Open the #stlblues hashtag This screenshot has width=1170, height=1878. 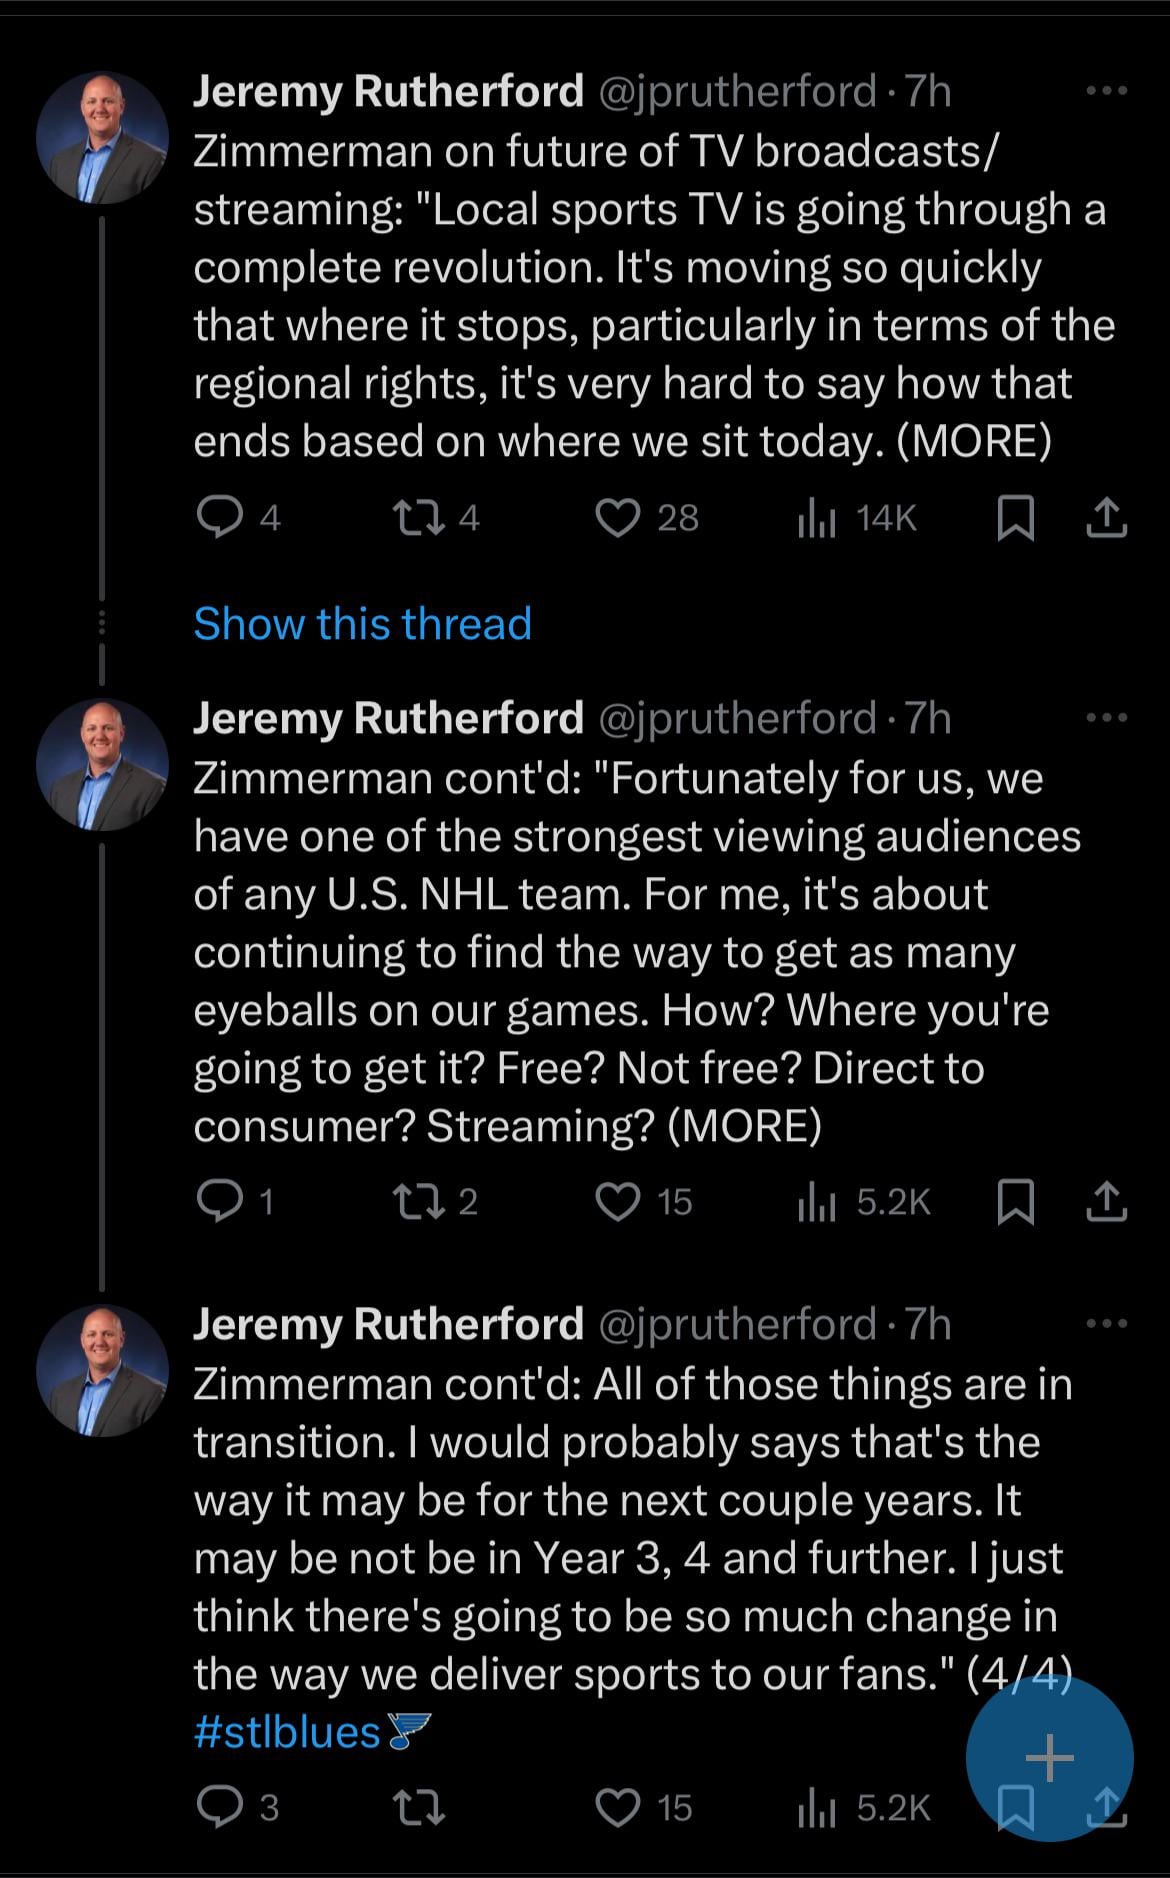point(287,1732)
